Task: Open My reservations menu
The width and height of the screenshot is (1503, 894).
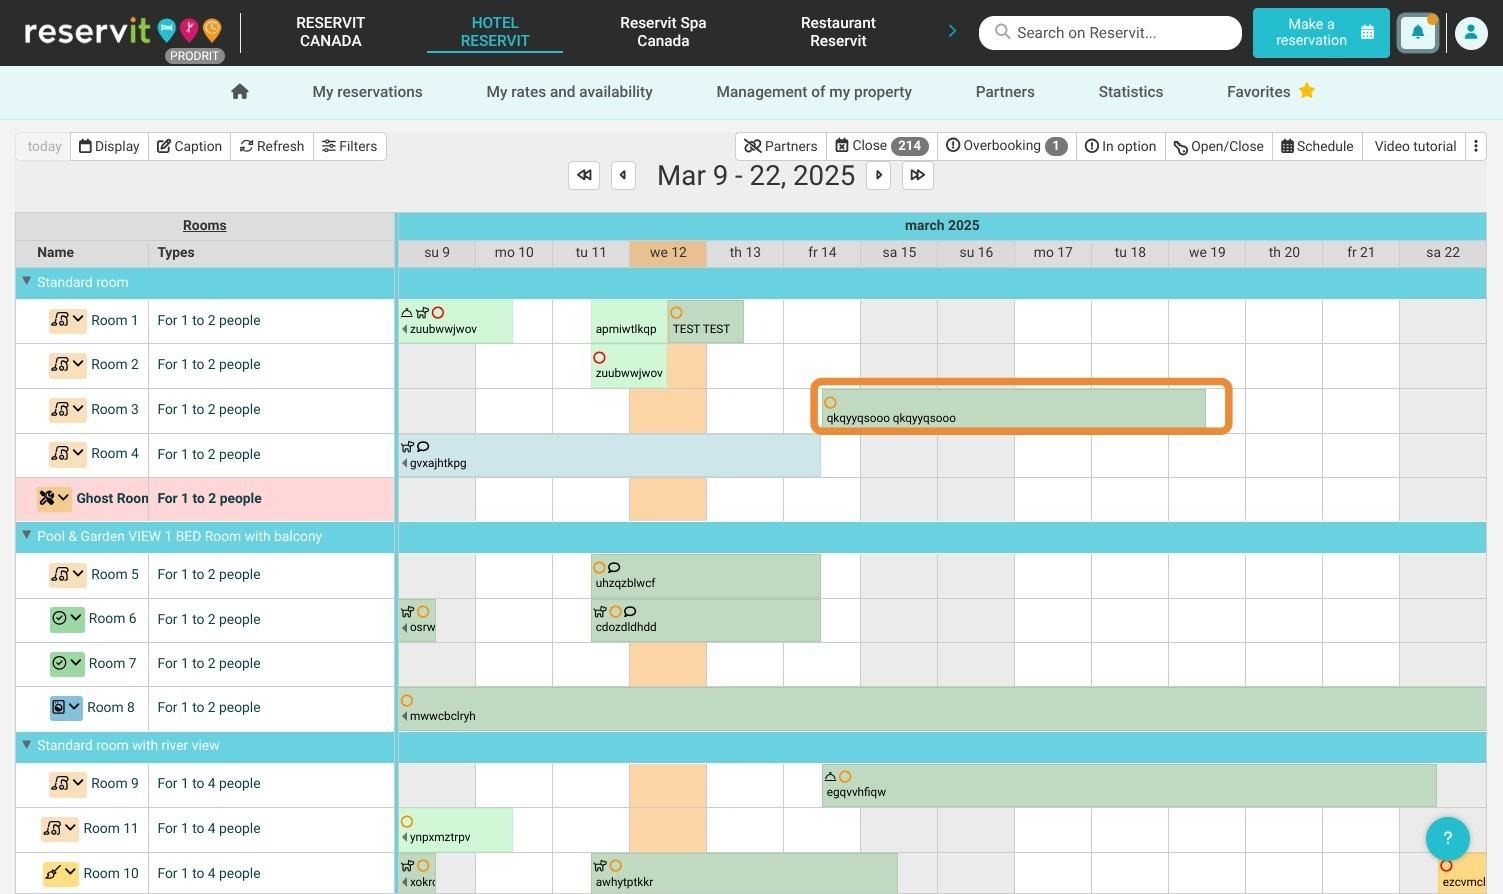Action: [367, 92]
